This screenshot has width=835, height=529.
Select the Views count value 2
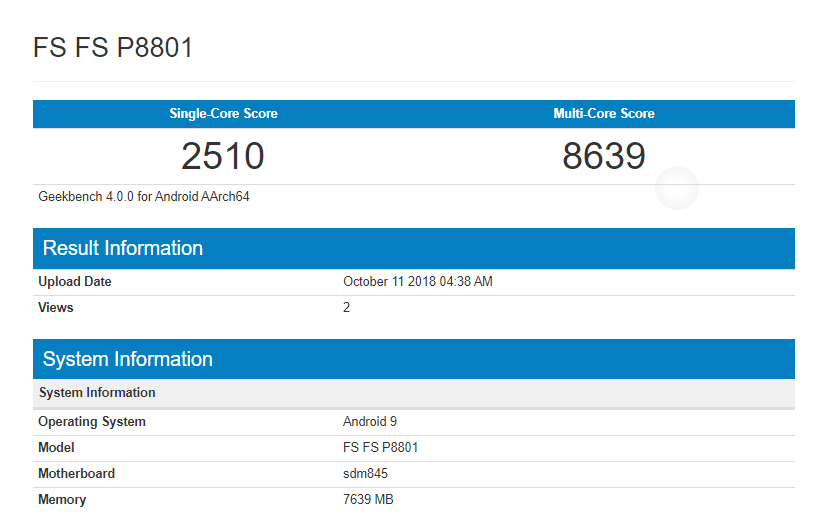[346, 307]
